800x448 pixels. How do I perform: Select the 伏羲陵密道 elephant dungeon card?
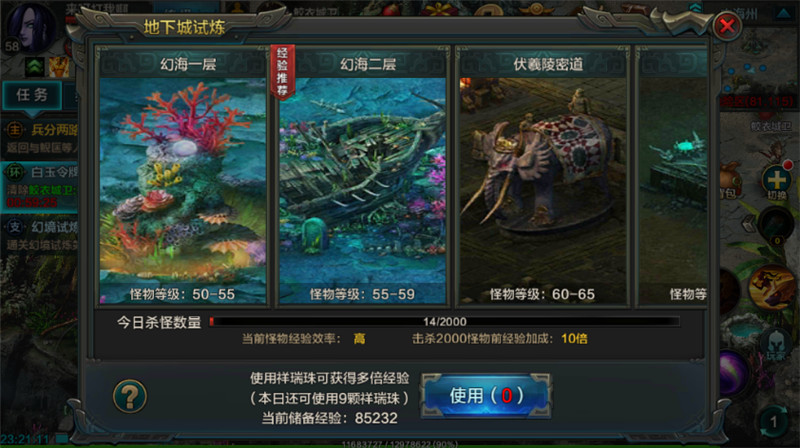543,177
